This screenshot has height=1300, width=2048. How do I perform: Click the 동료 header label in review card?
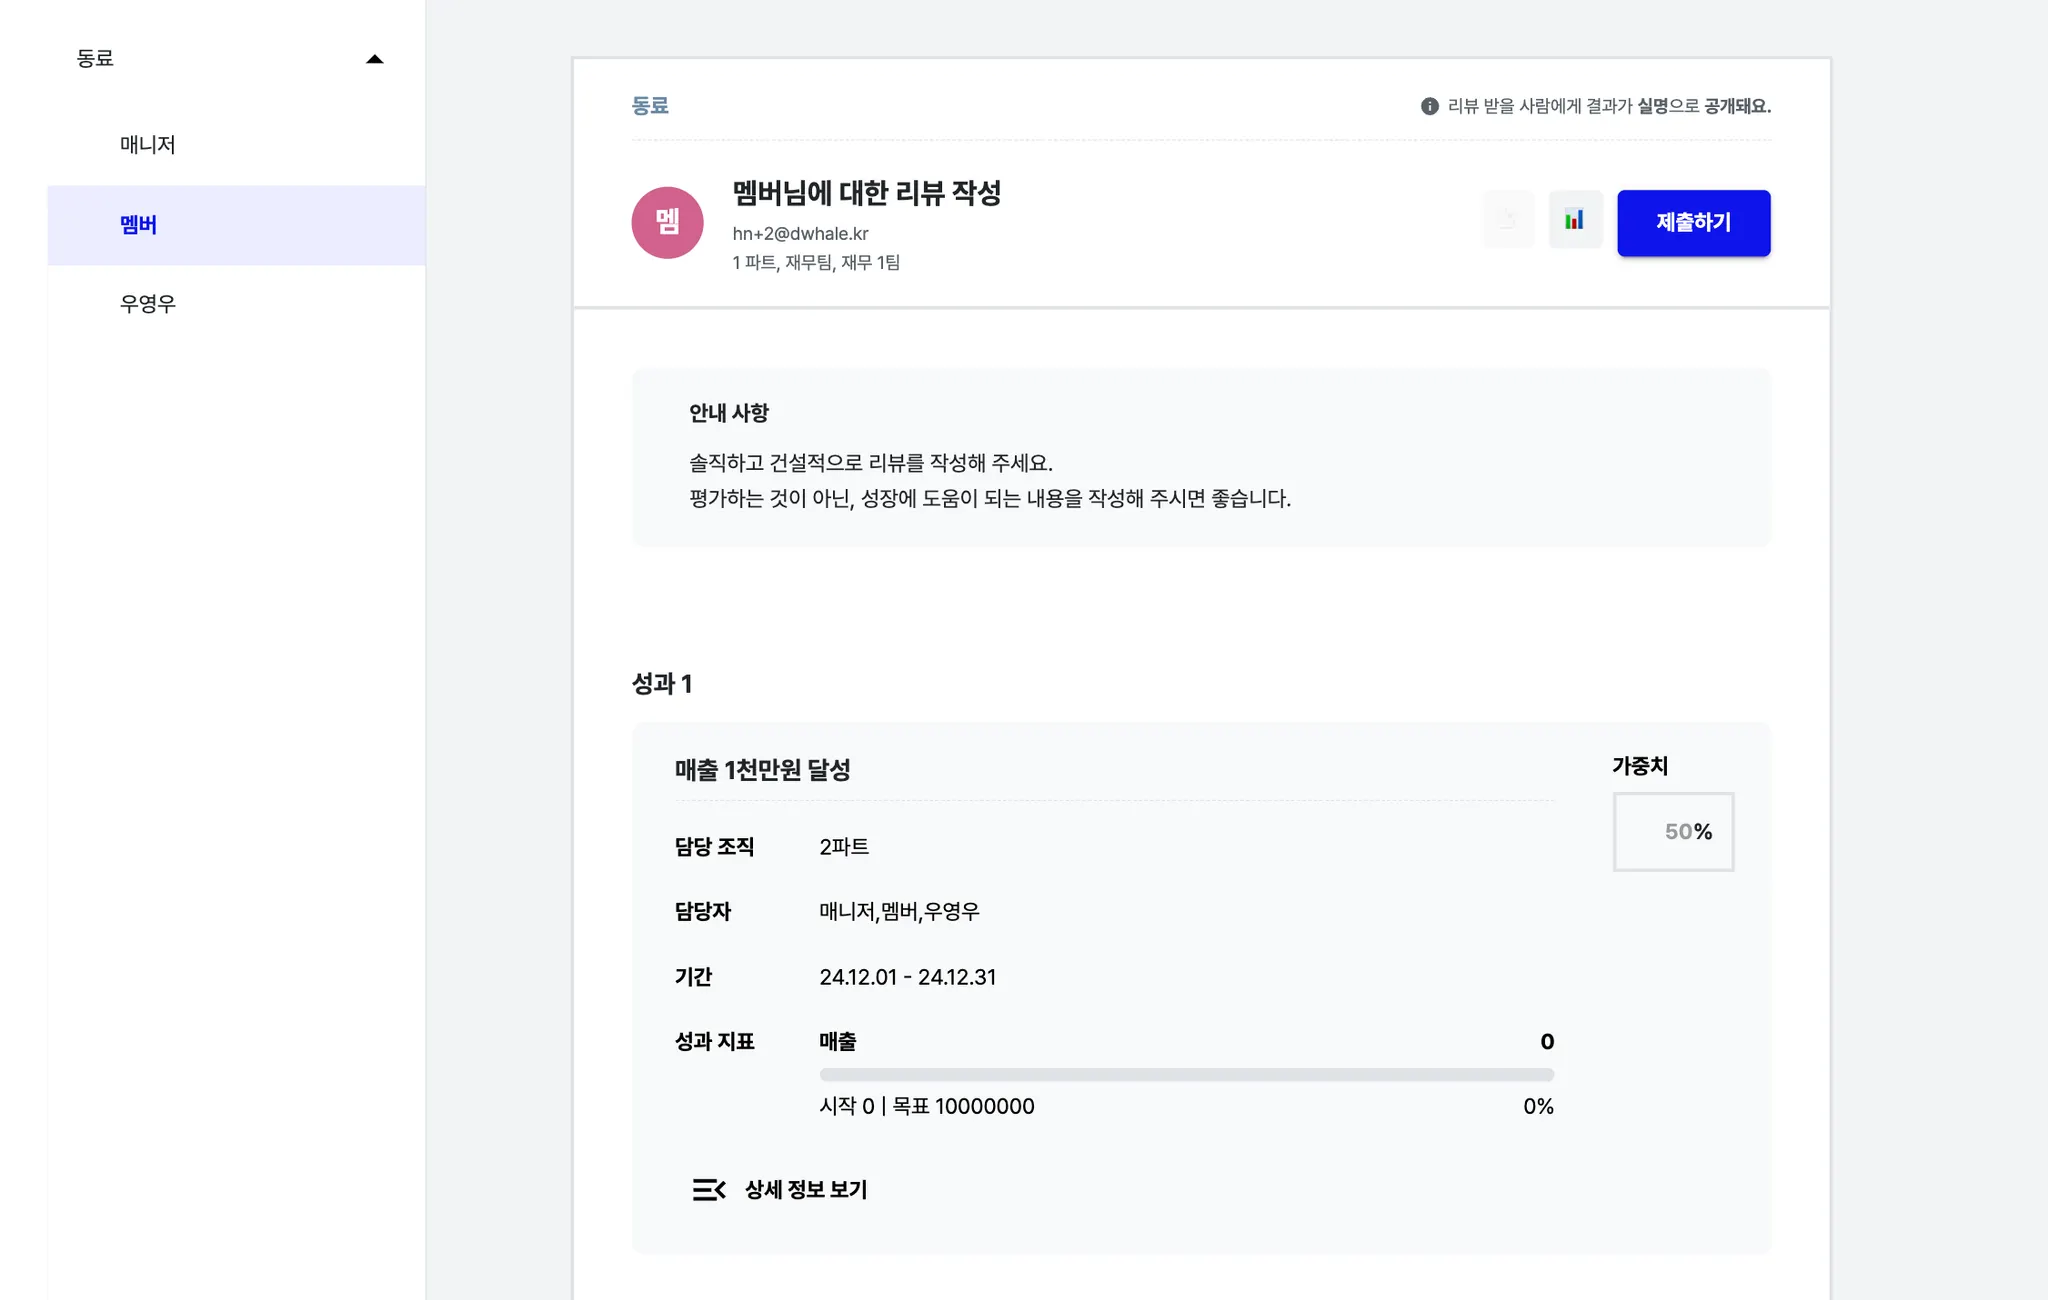650,106
